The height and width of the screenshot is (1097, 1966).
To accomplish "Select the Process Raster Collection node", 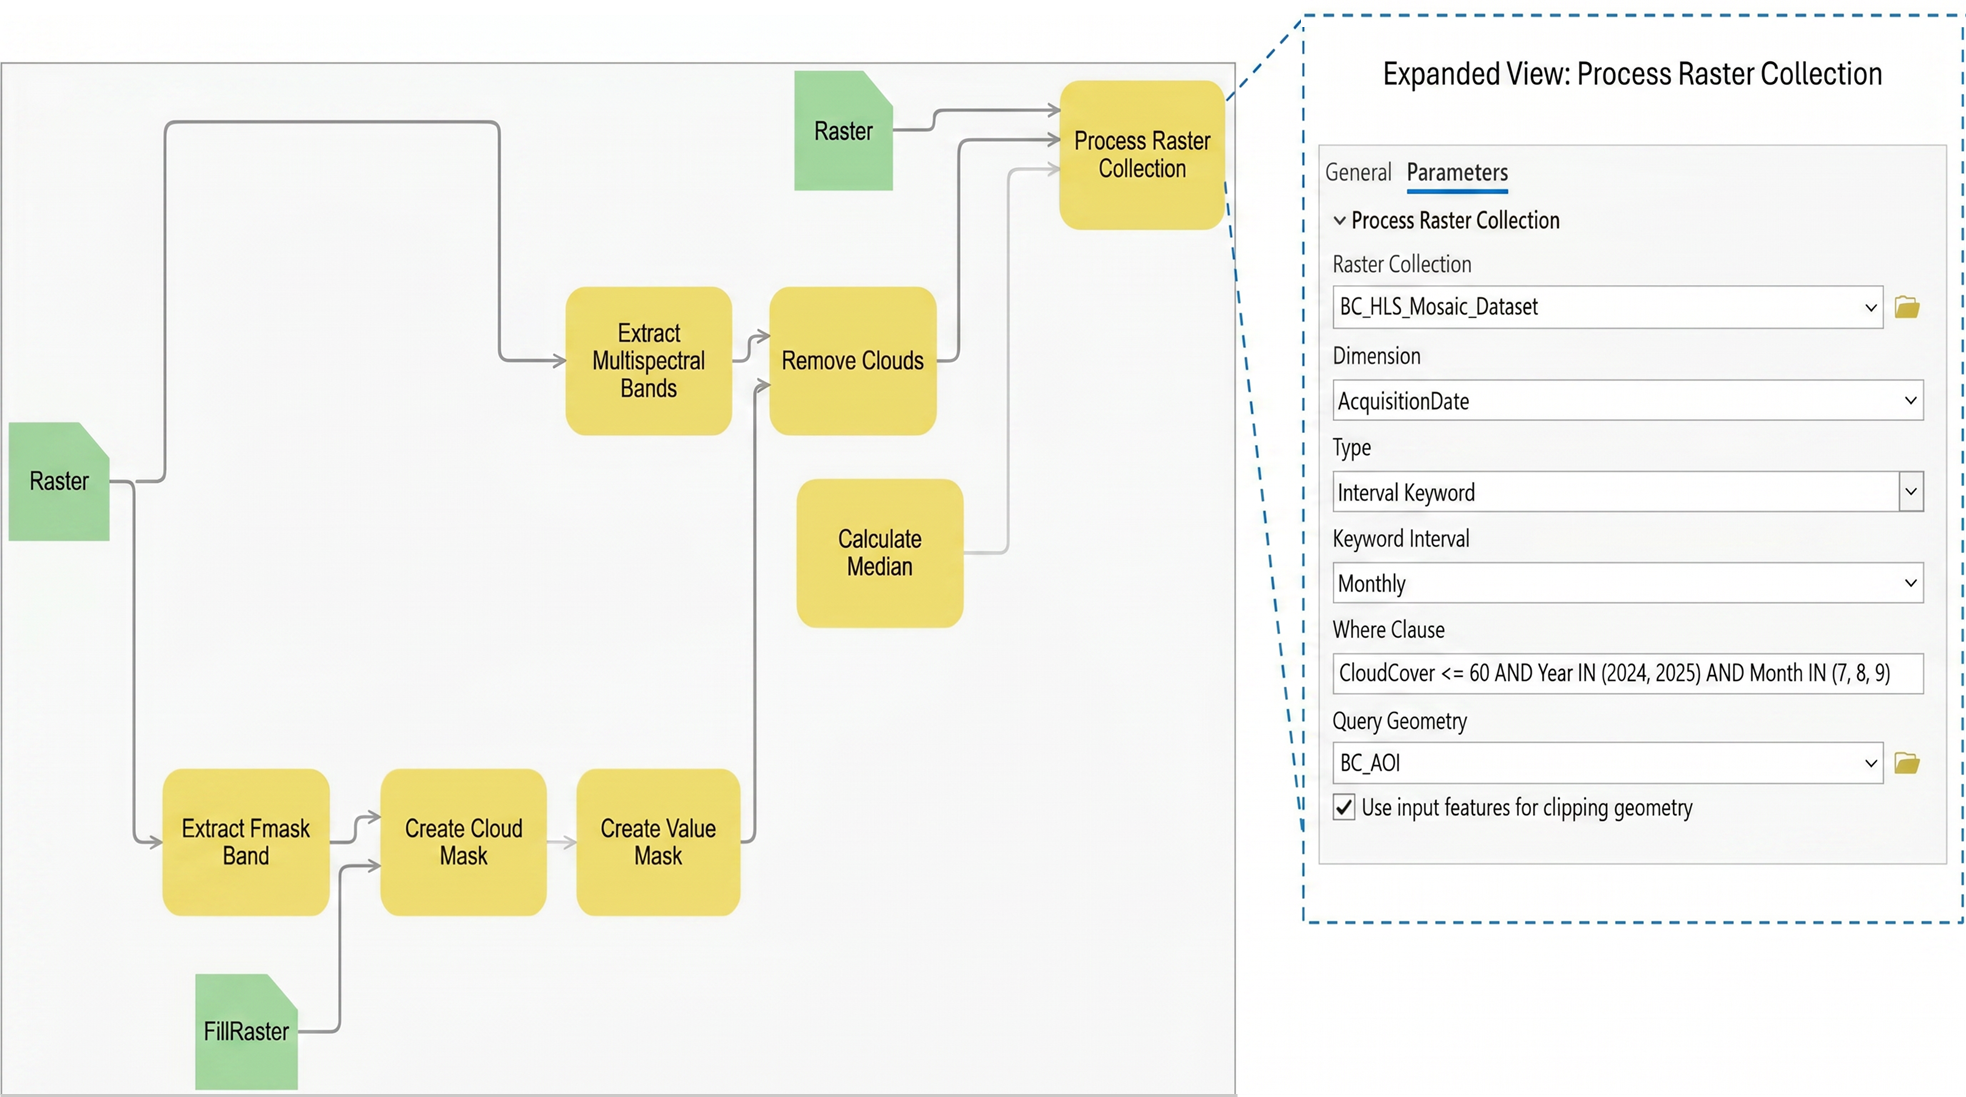I will point(1142,155).
